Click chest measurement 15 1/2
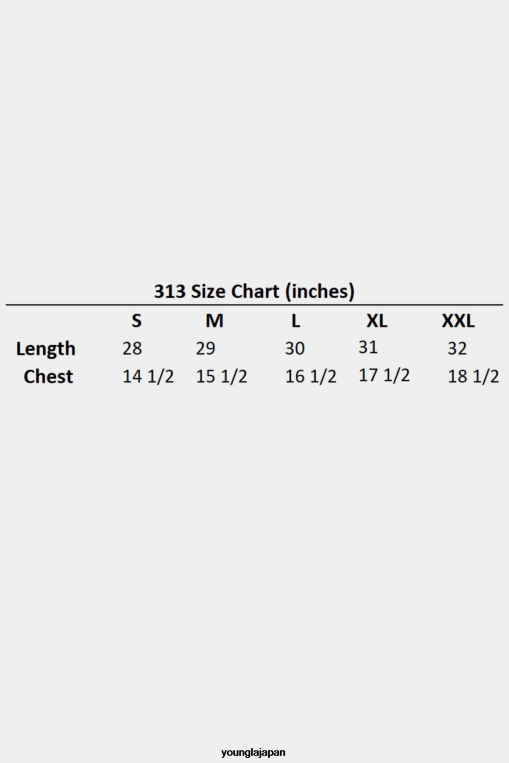509x763 pixels. point(221,376)
